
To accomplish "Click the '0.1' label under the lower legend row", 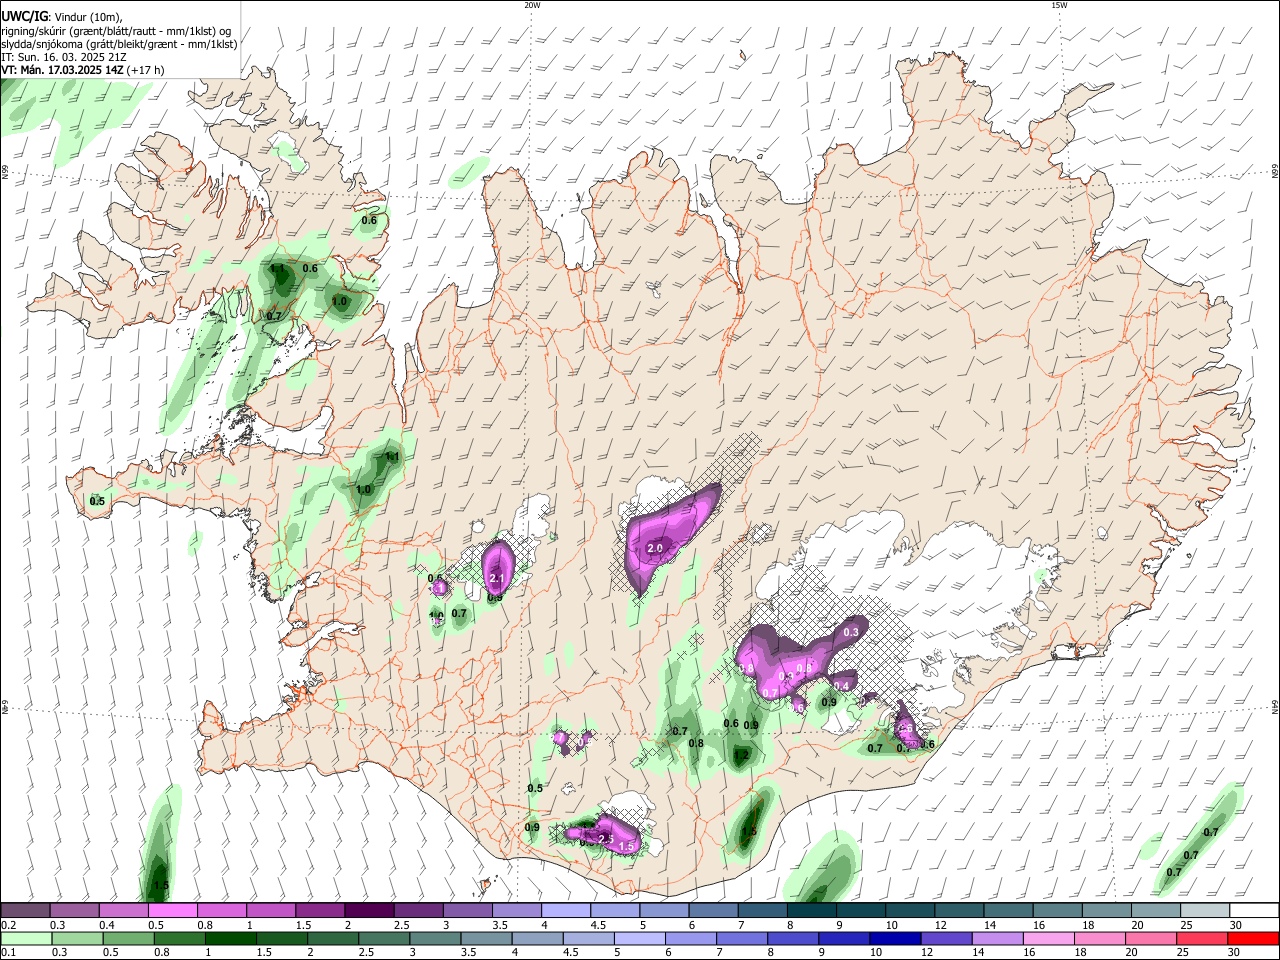I will pyautogui.click(x=8, y=953).
